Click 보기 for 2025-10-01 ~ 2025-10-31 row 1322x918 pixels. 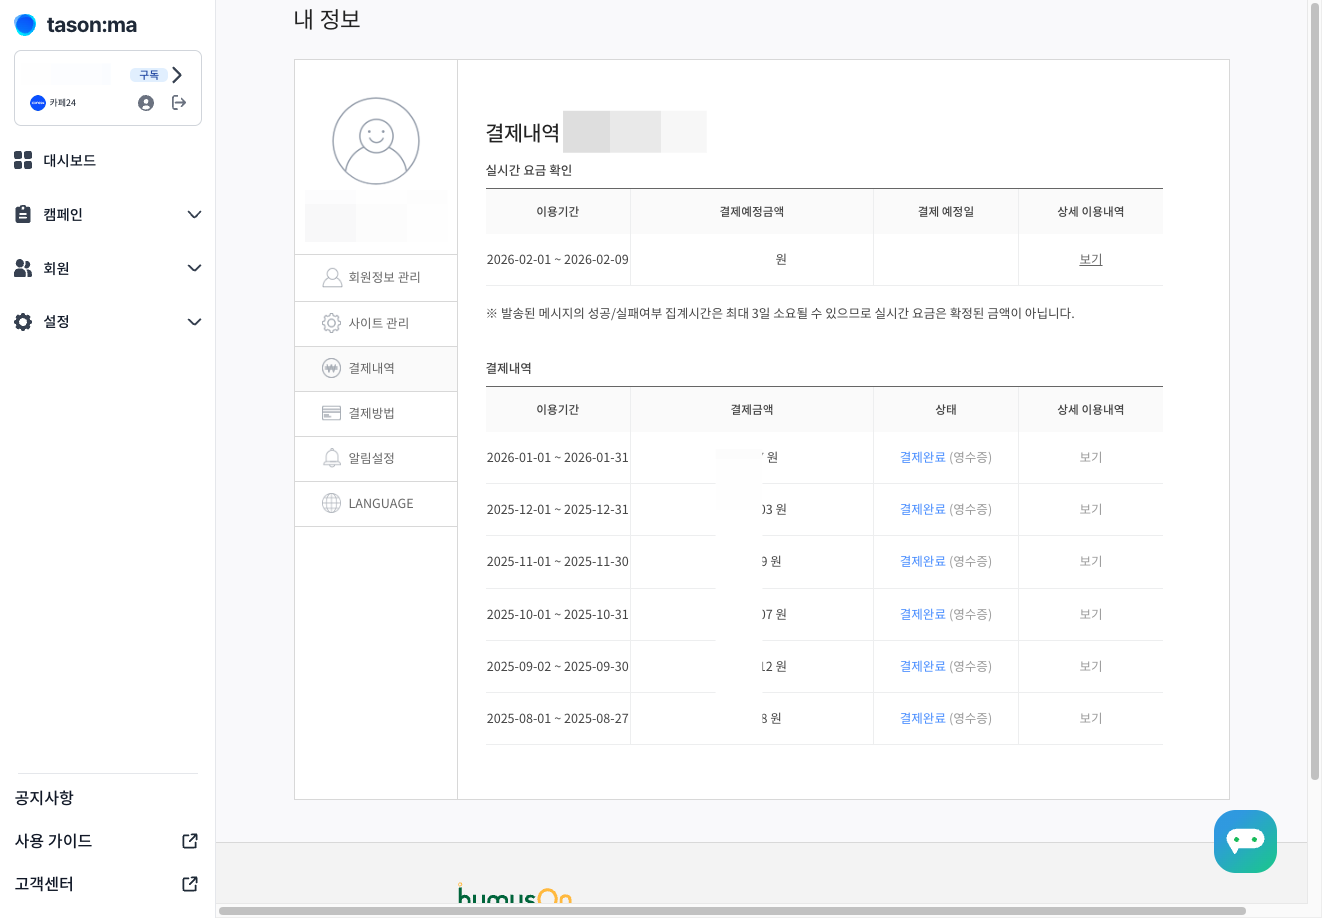[x=1091, y=614]
